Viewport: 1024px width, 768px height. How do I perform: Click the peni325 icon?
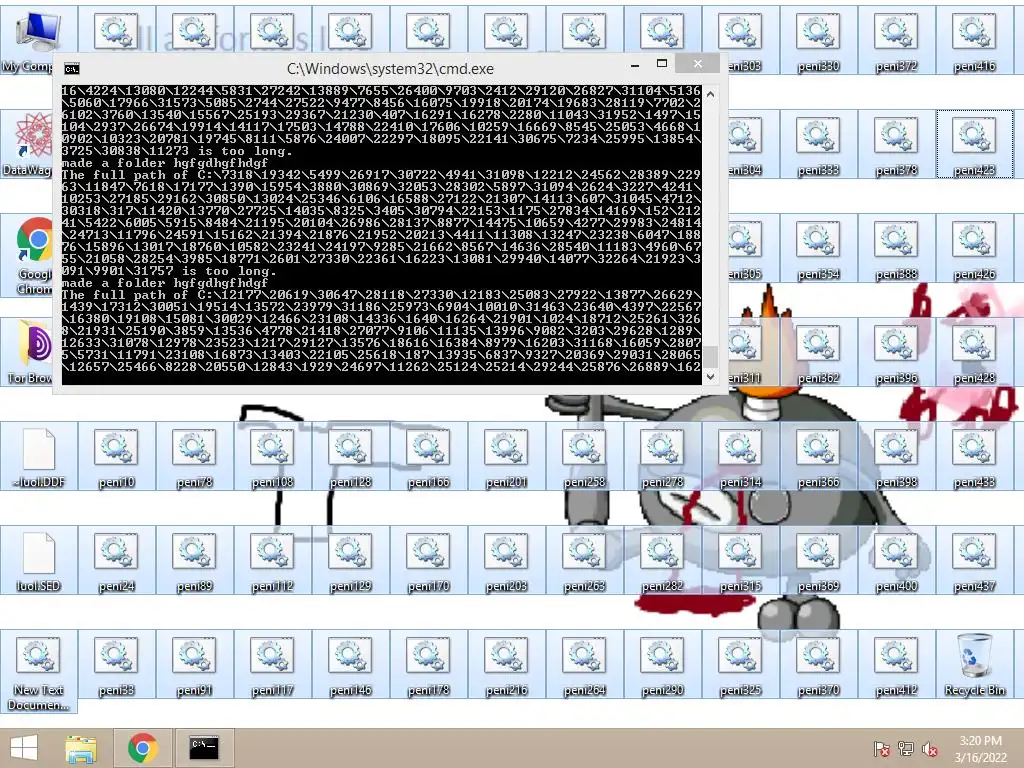(x=741, y=665)
